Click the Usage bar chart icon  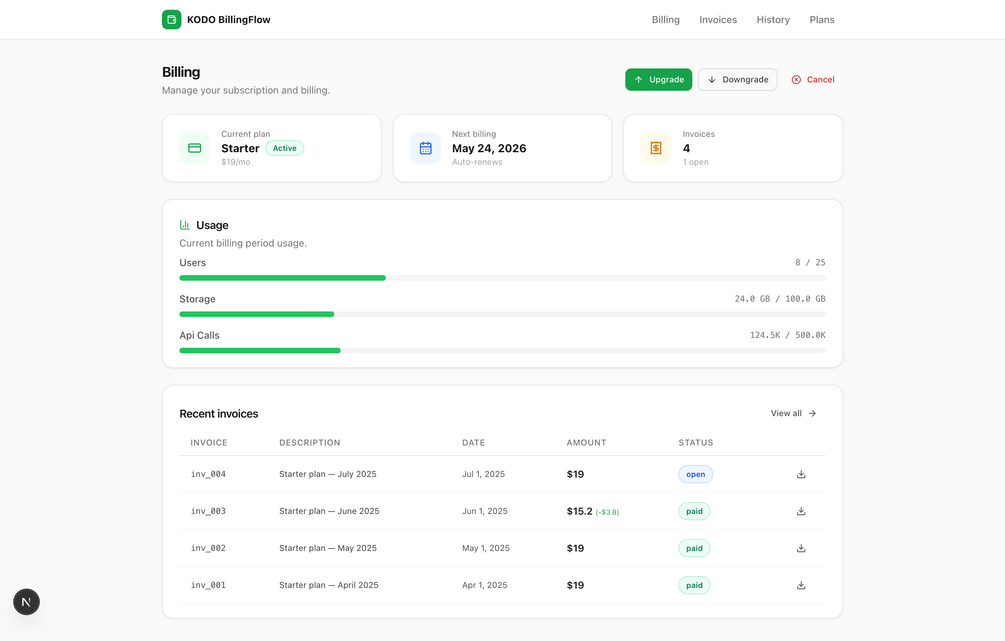click(x=185, y=225)
